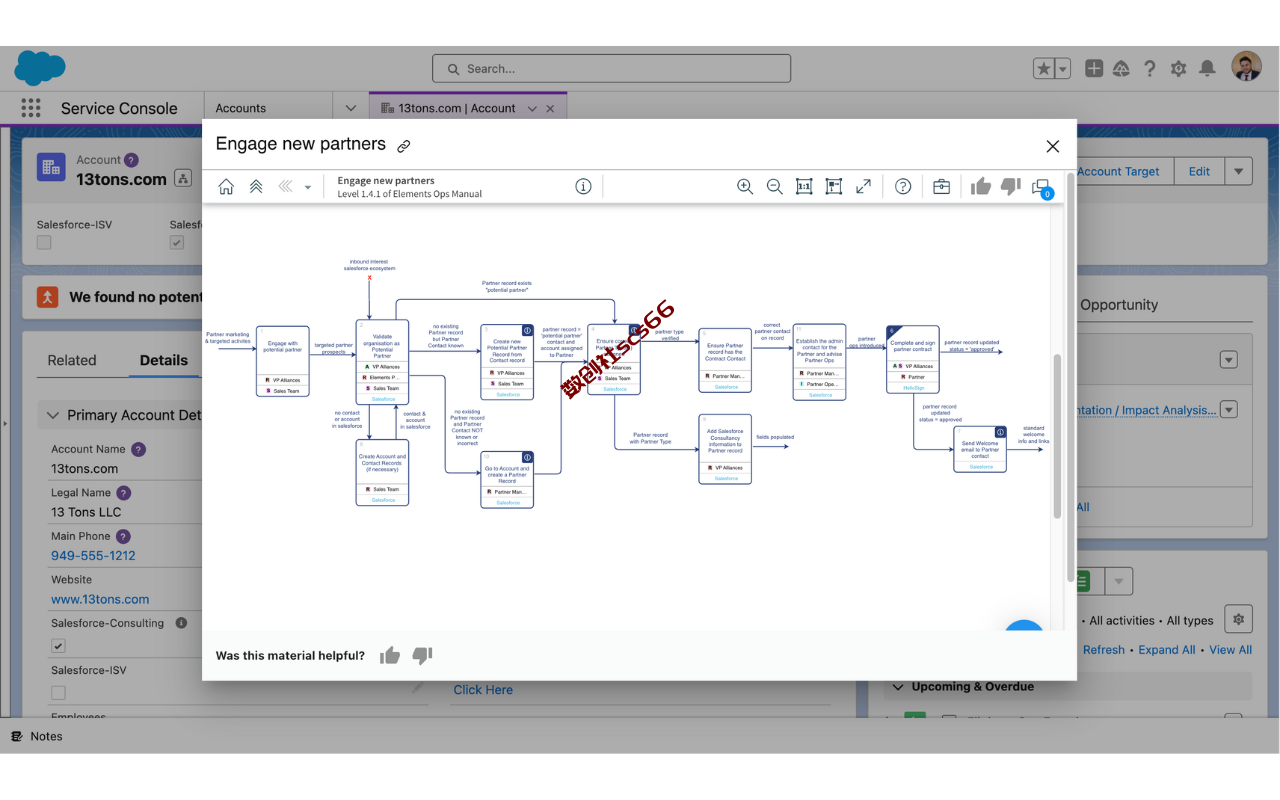Open the notifications bell

(x=1207, y=68)
